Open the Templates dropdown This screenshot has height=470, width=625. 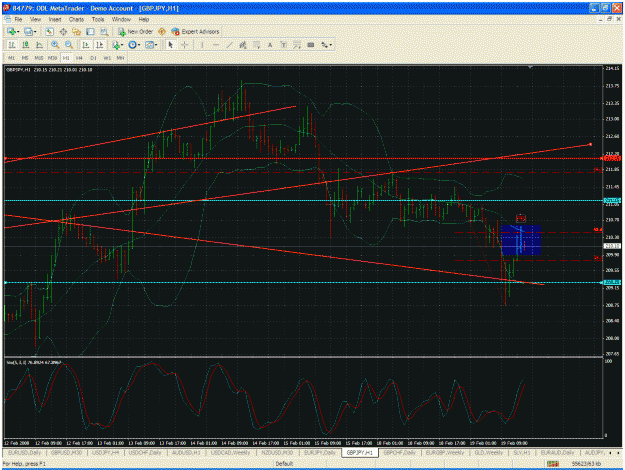click(151, 45)
